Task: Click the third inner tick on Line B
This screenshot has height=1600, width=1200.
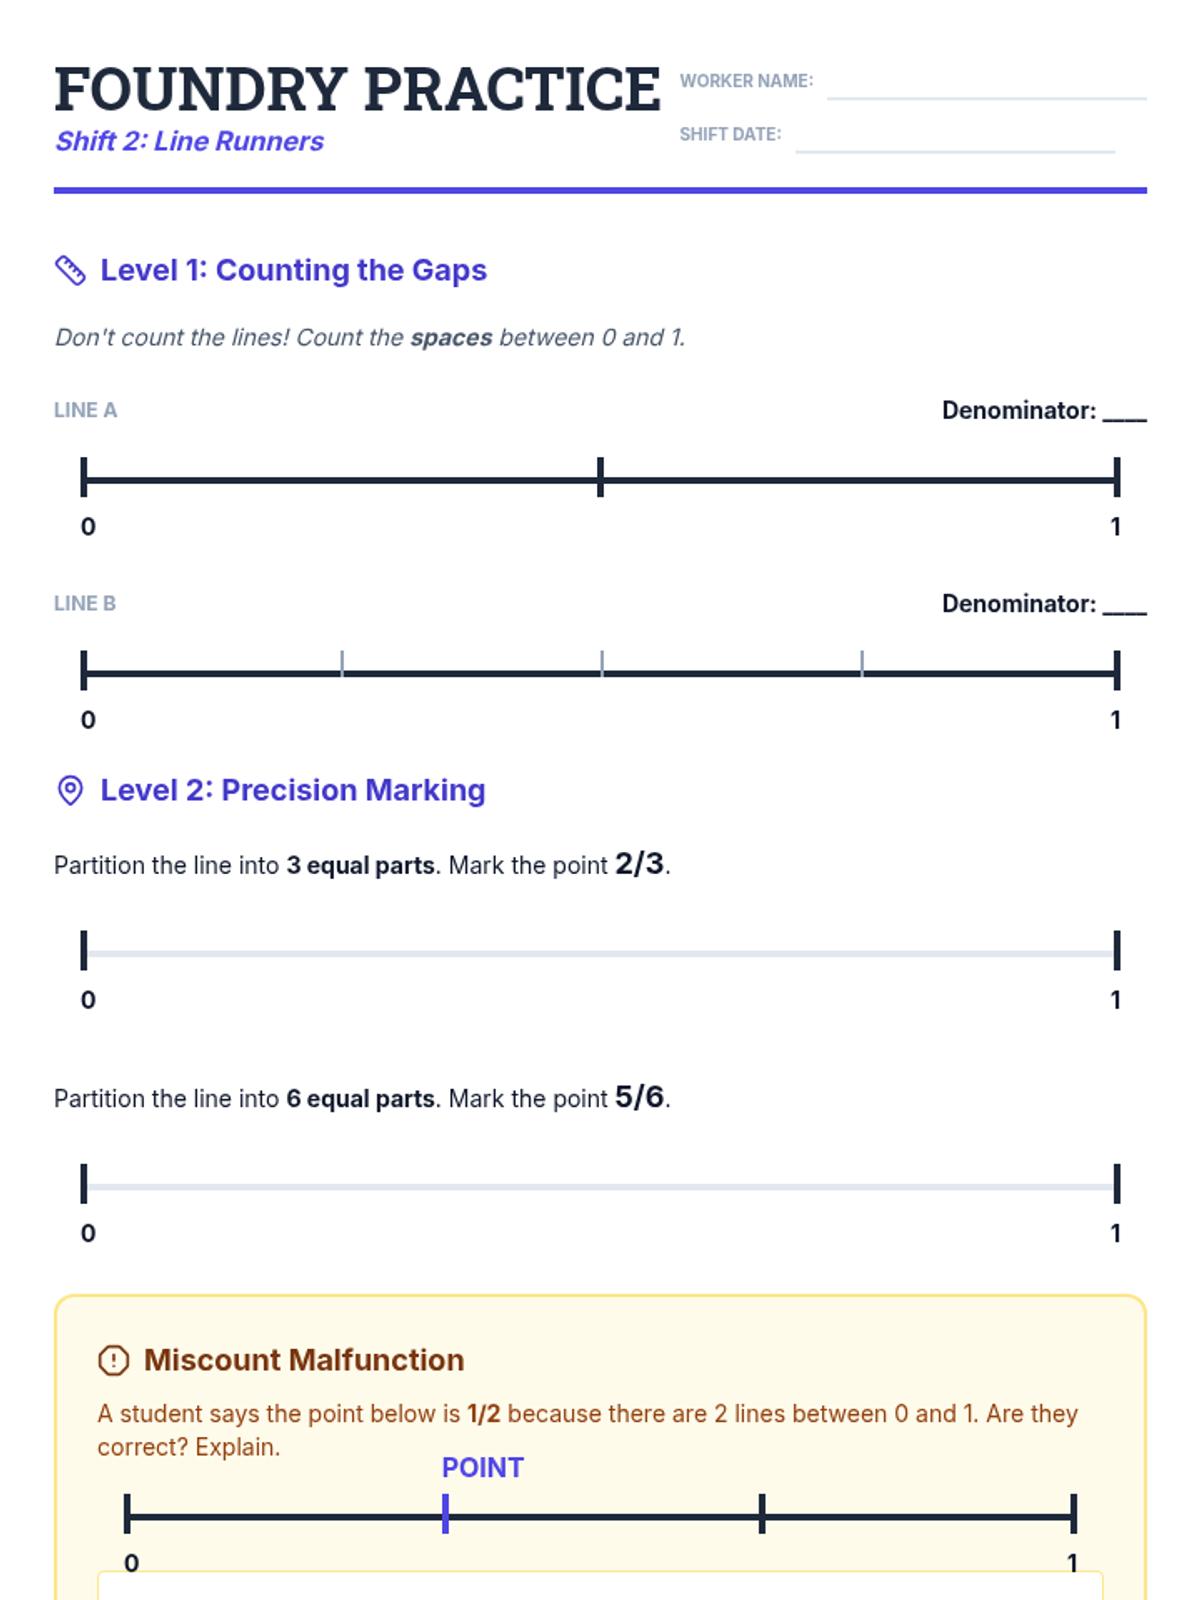Action: (x=861, y=664)
